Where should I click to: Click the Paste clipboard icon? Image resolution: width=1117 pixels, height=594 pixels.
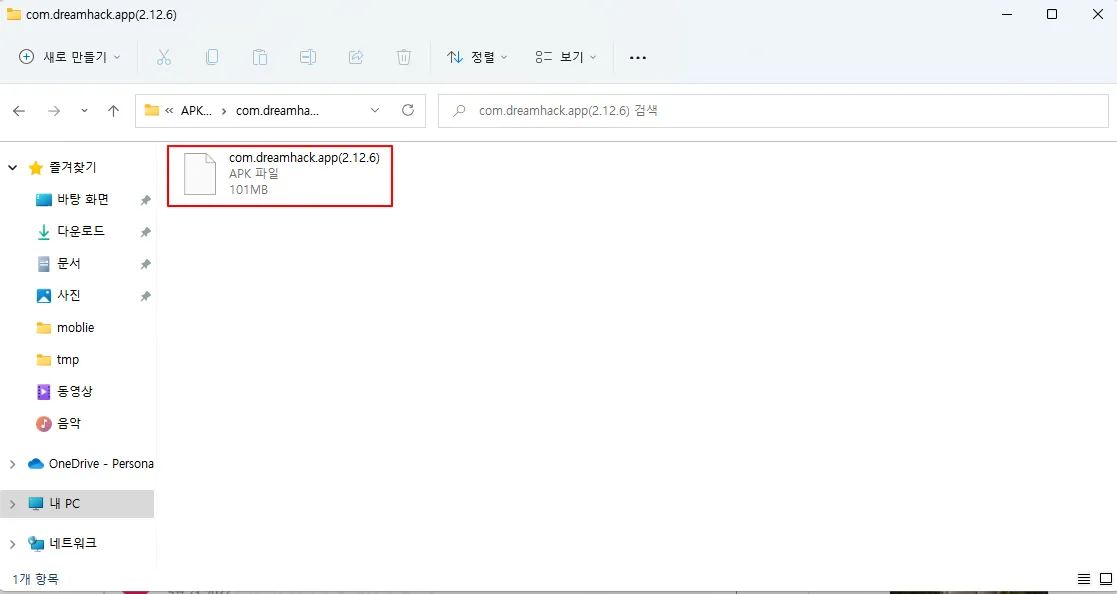[x=260, y=57]
